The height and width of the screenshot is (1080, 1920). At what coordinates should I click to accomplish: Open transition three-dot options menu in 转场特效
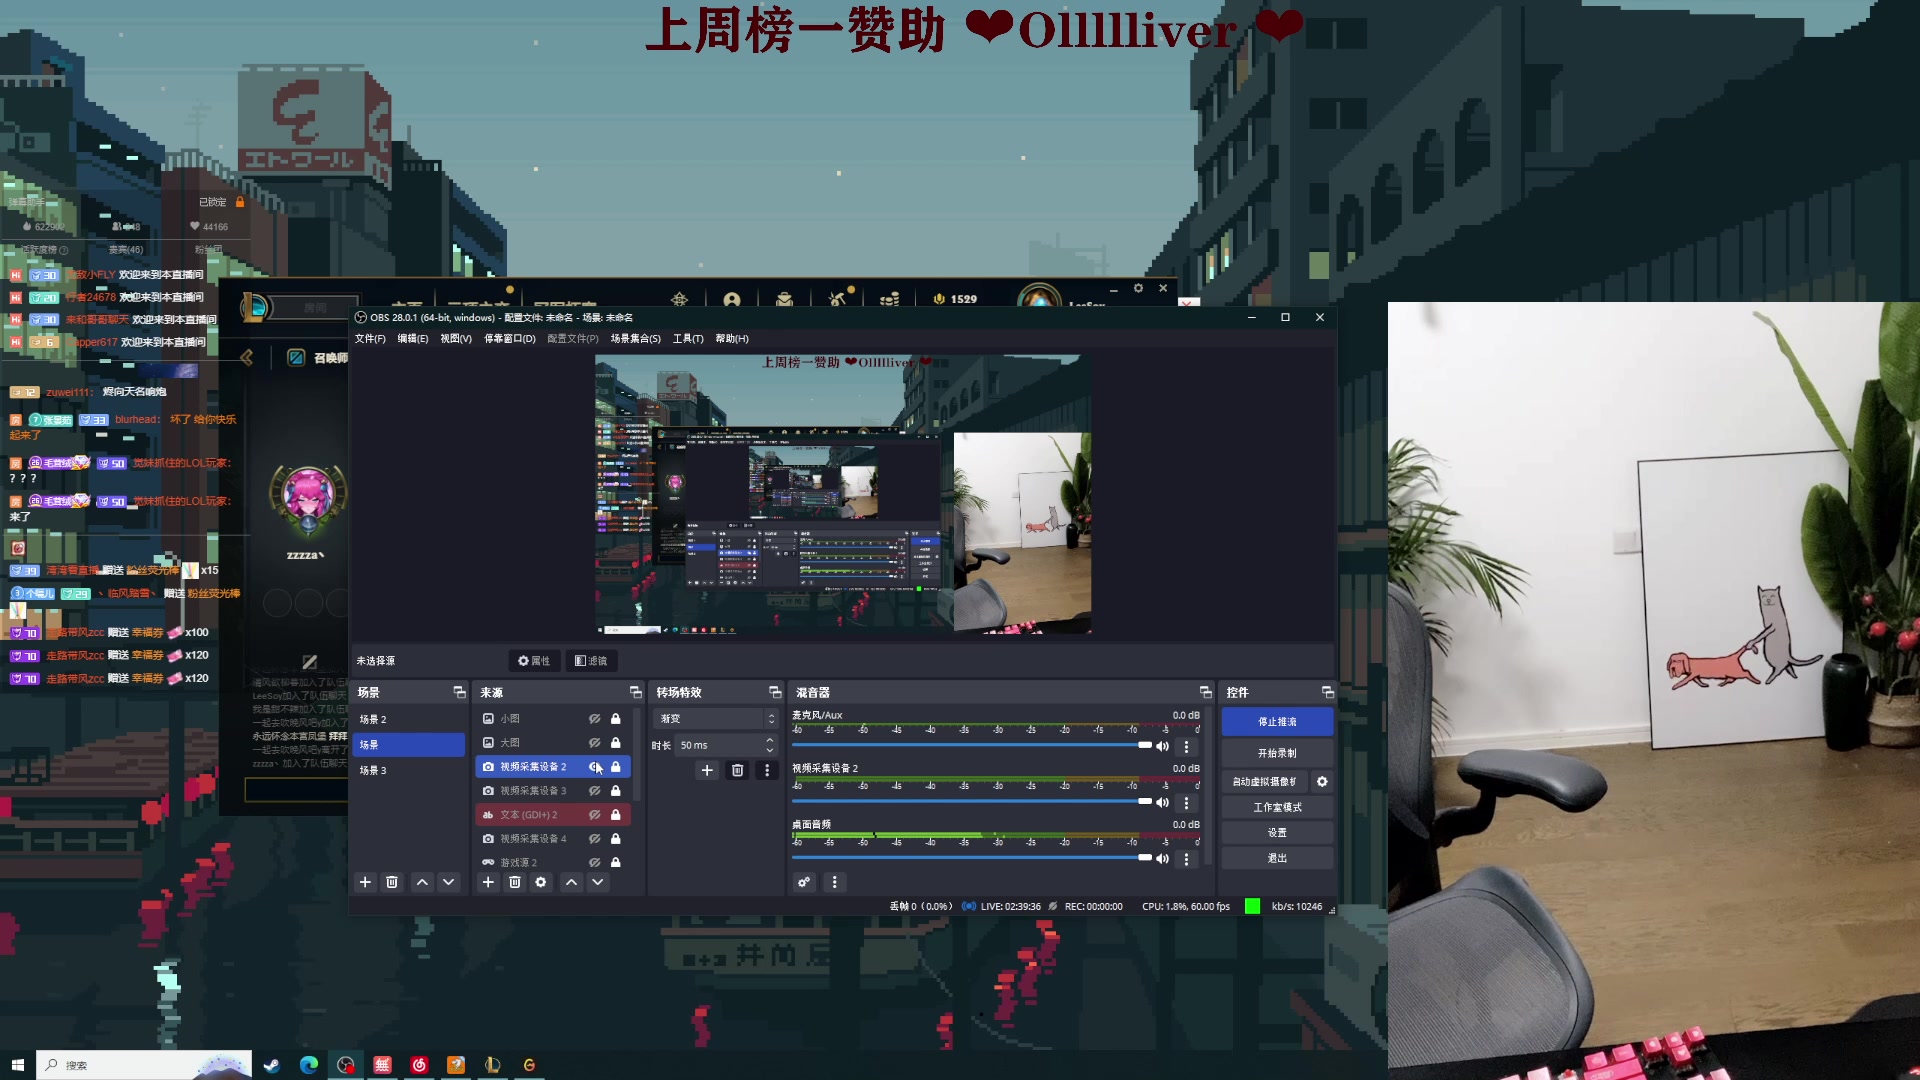(x=767, y=770)
